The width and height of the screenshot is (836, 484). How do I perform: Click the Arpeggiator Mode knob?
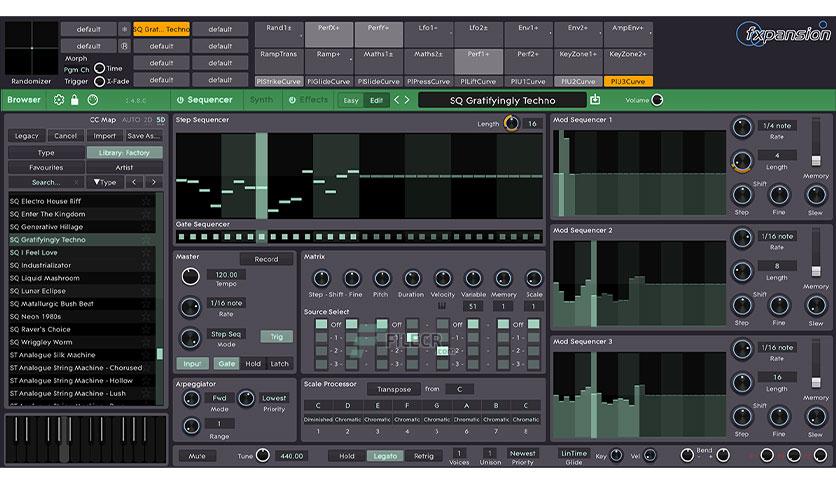[x=191, y=398]
